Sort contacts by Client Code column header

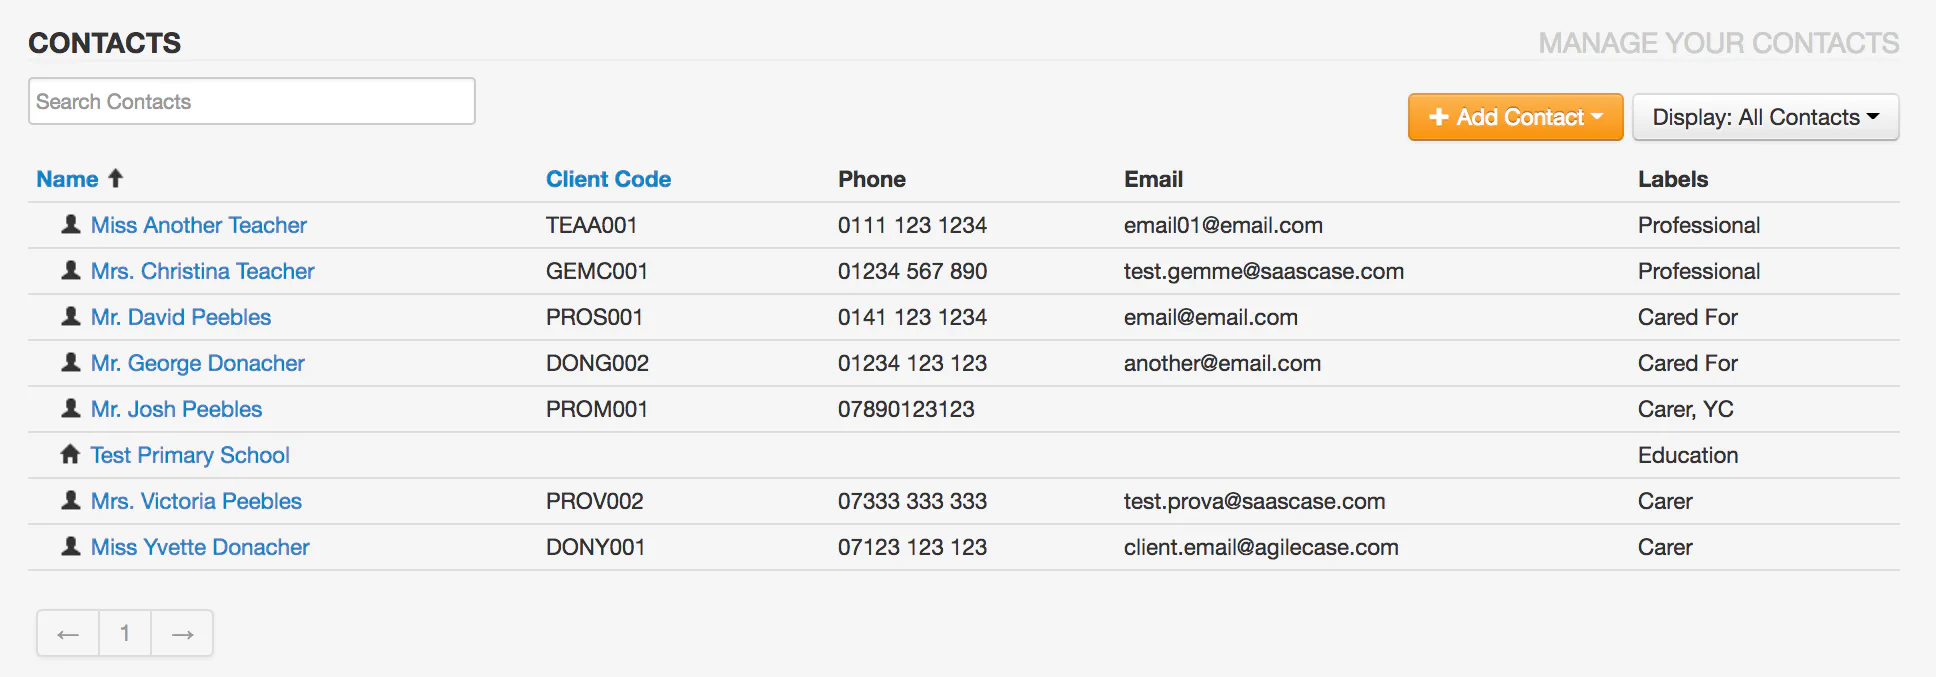coord(608,178)
